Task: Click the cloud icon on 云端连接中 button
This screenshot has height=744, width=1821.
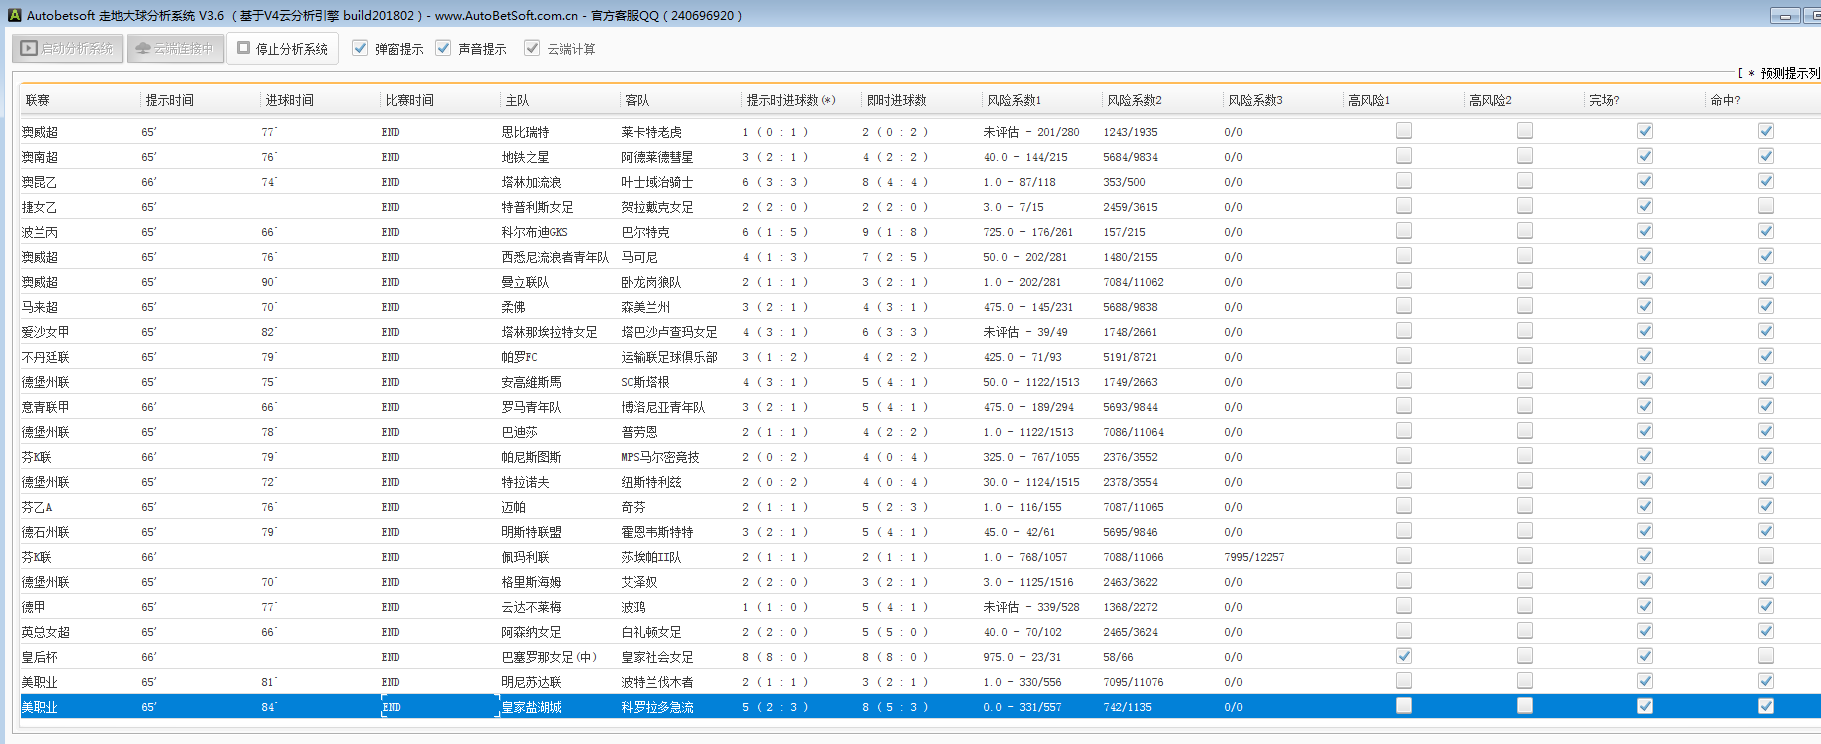Action: (x=143, y=48)
